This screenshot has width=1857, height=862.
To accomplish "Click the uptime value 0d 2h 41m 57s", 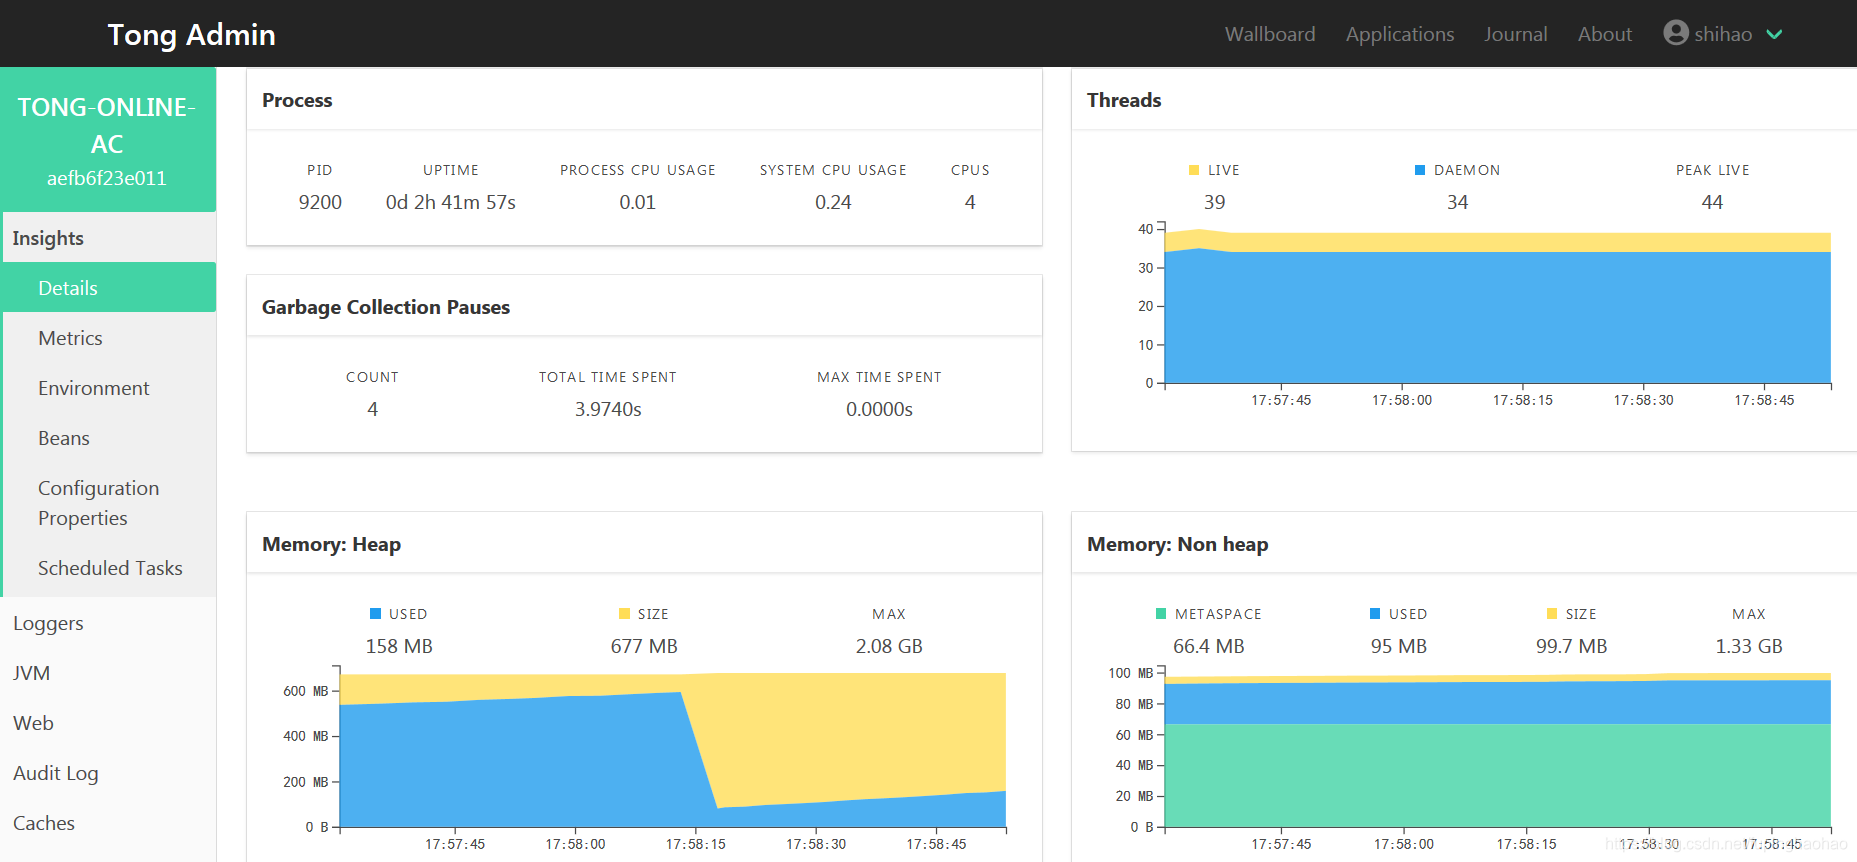I will pos(451,202).
